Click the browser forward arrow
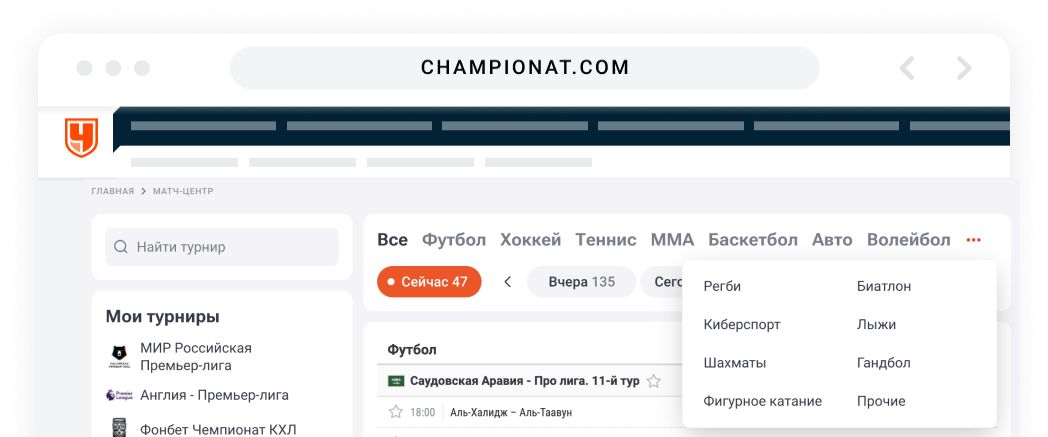Image resolution: width=1048 pixels, height=437 pixels. coord(964,68)
